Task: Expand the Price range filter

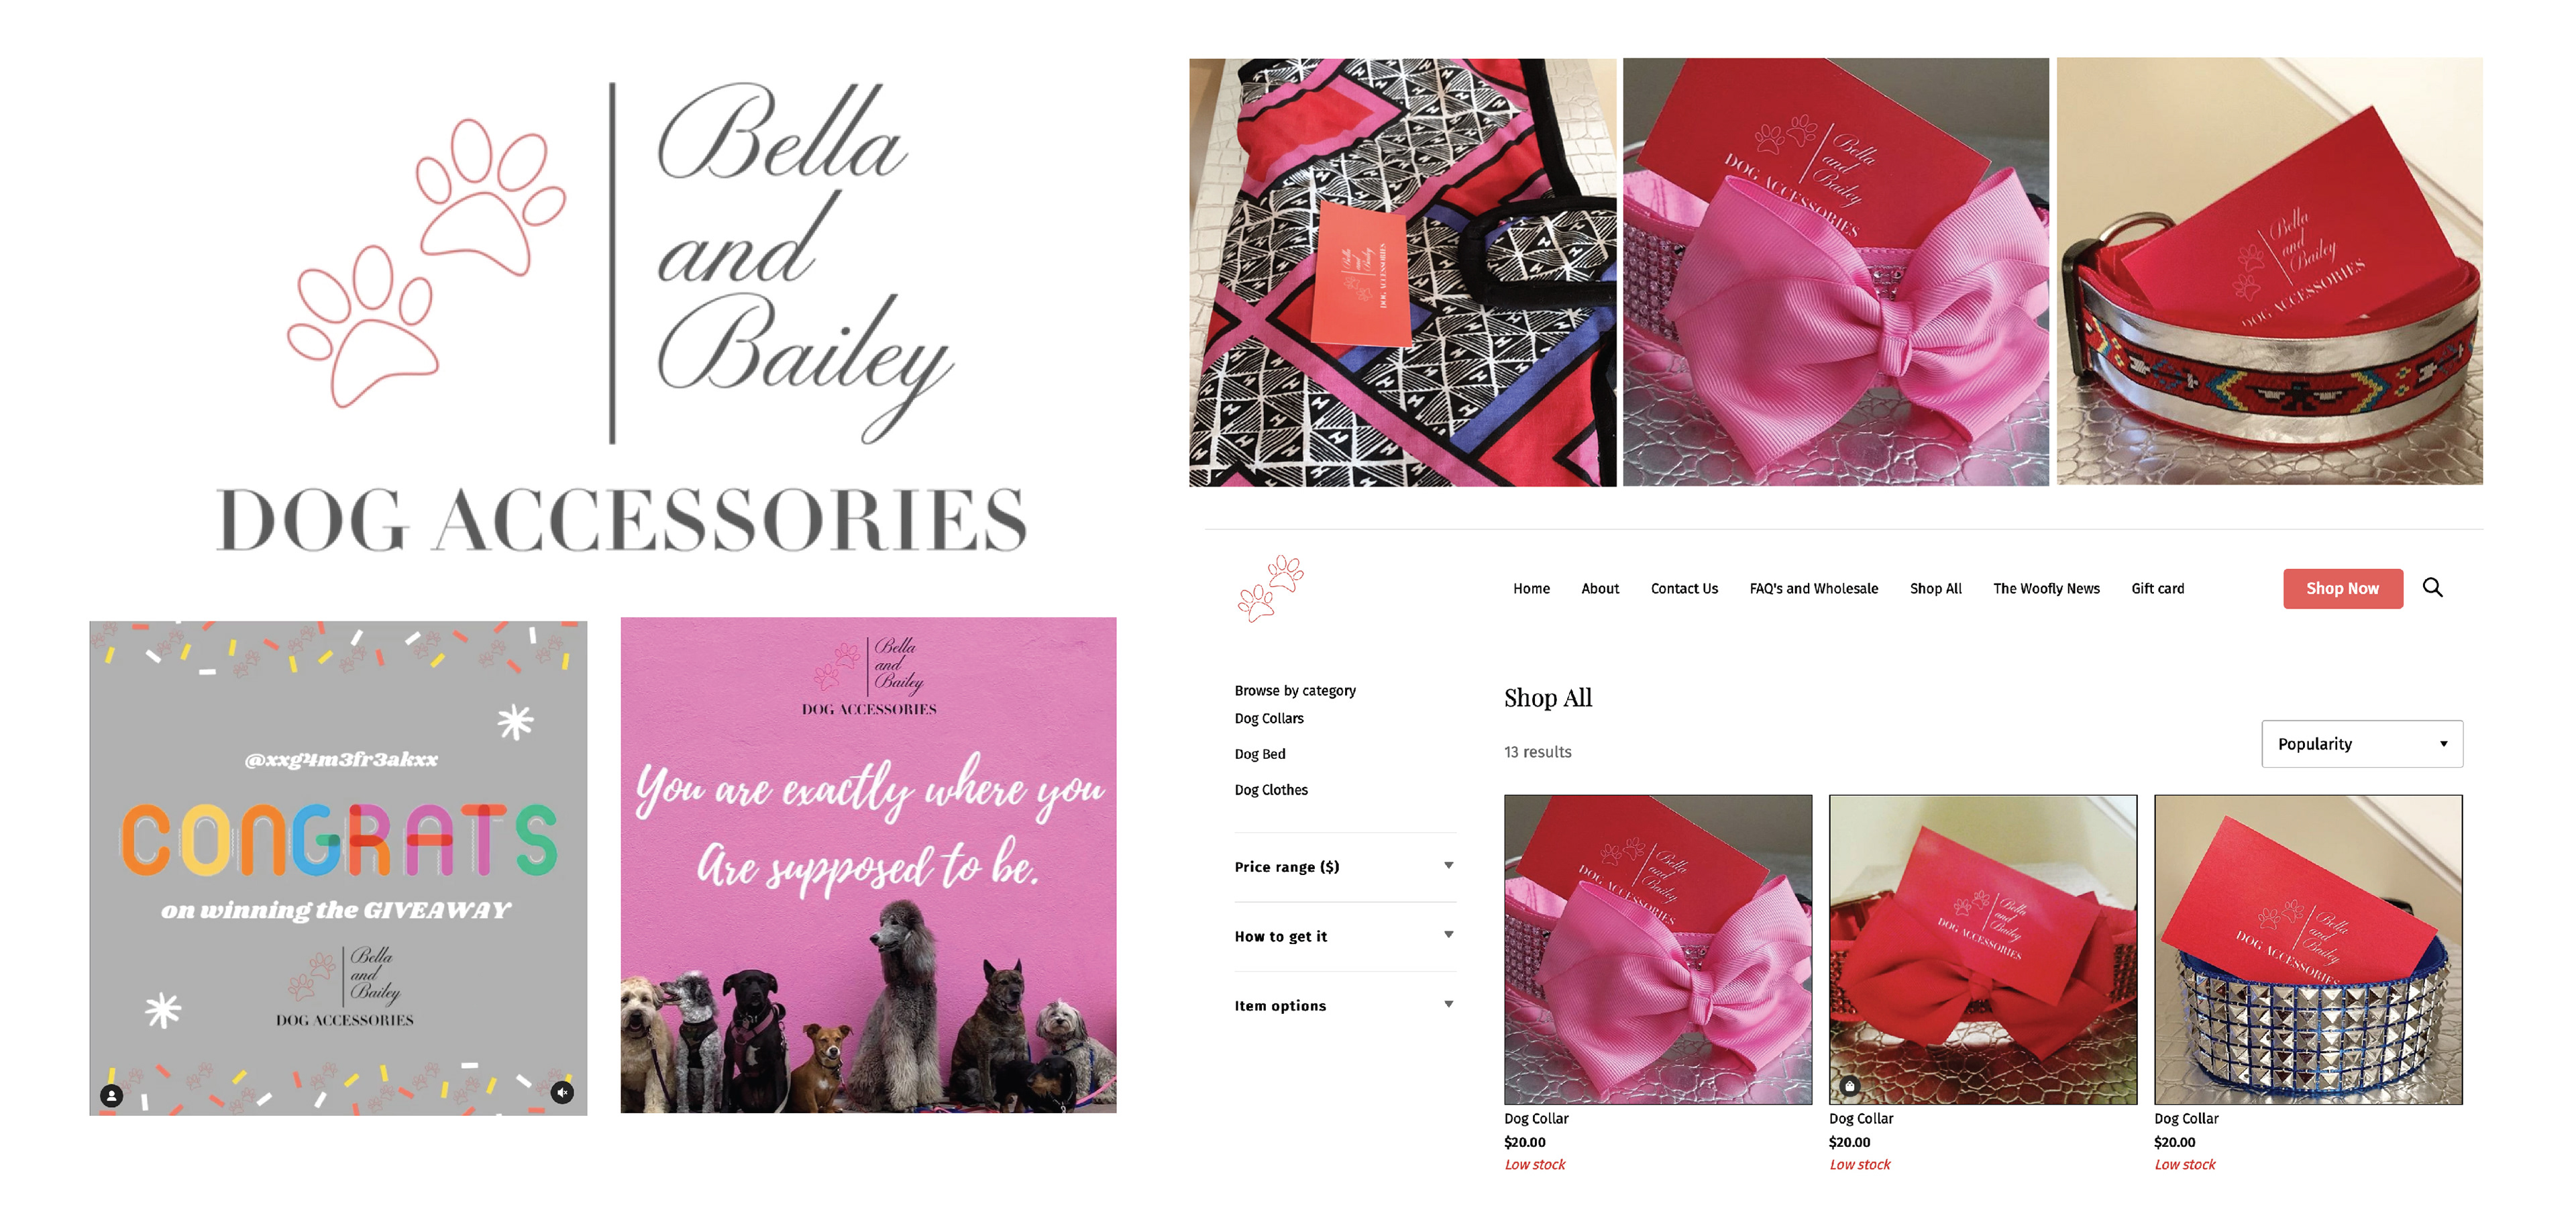Action: click(1344, 866)
